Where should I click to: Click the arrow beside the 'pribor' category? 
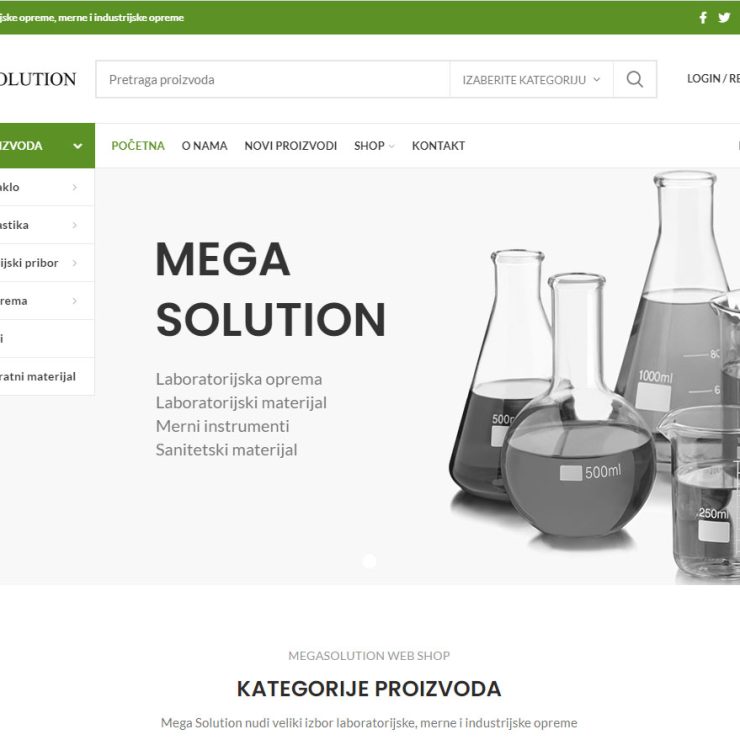coord(75,263)
